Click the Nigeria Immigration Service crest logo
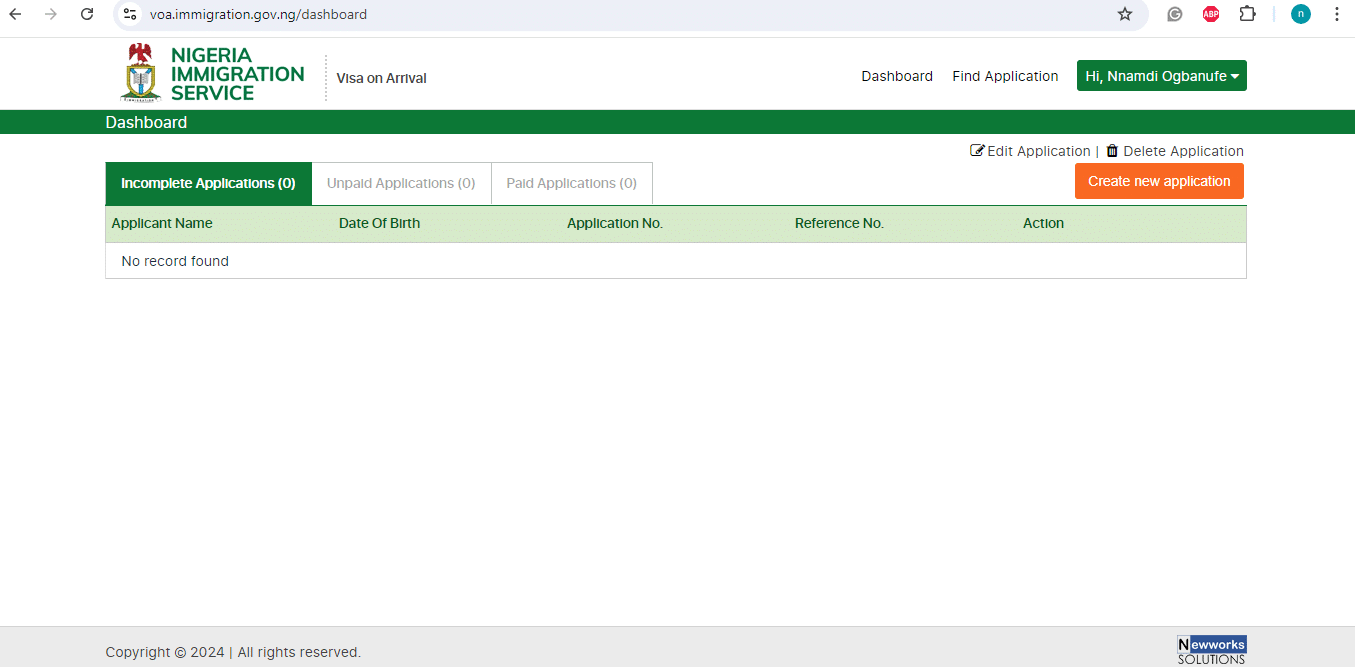The image size is (1355, 667). click(x=141, y=73)
